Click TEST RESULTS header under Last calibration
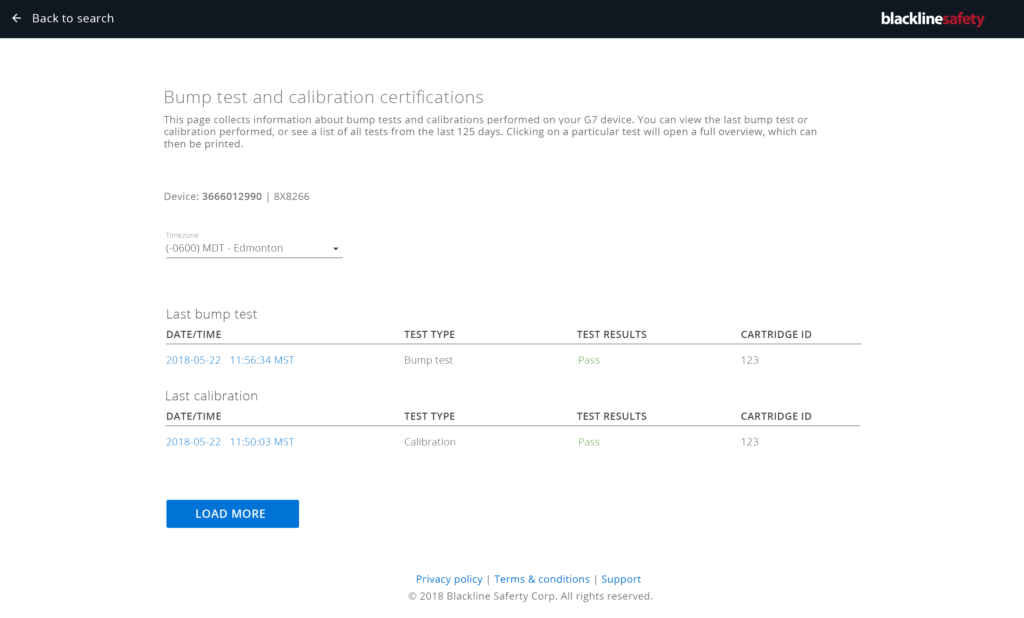Screen dimensions: 1024x618 coord(611,416)
